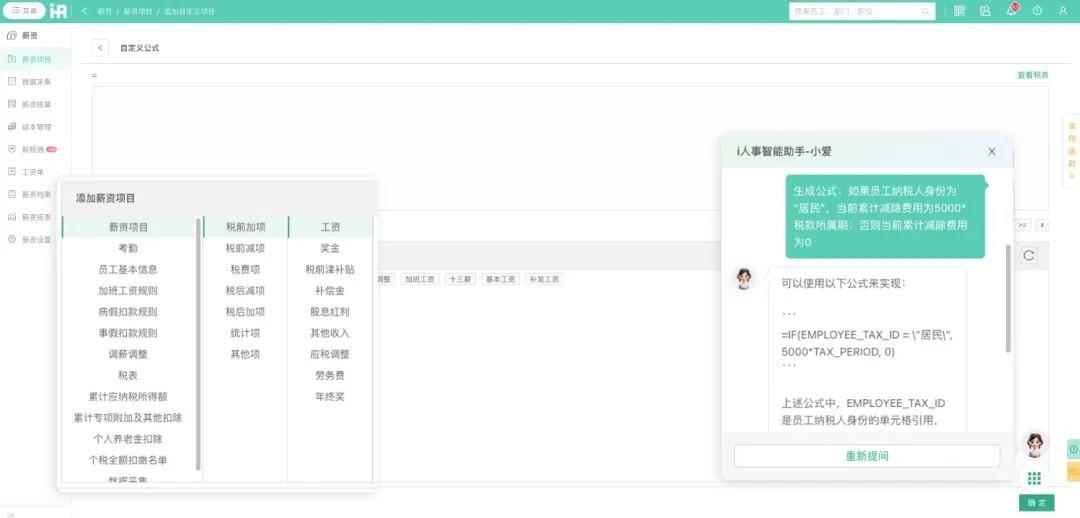Open the 菜单 menu button
Image resolution: width=1080 pixels, height=518 pixels.
pyautogui.click(x=25, y=11)
